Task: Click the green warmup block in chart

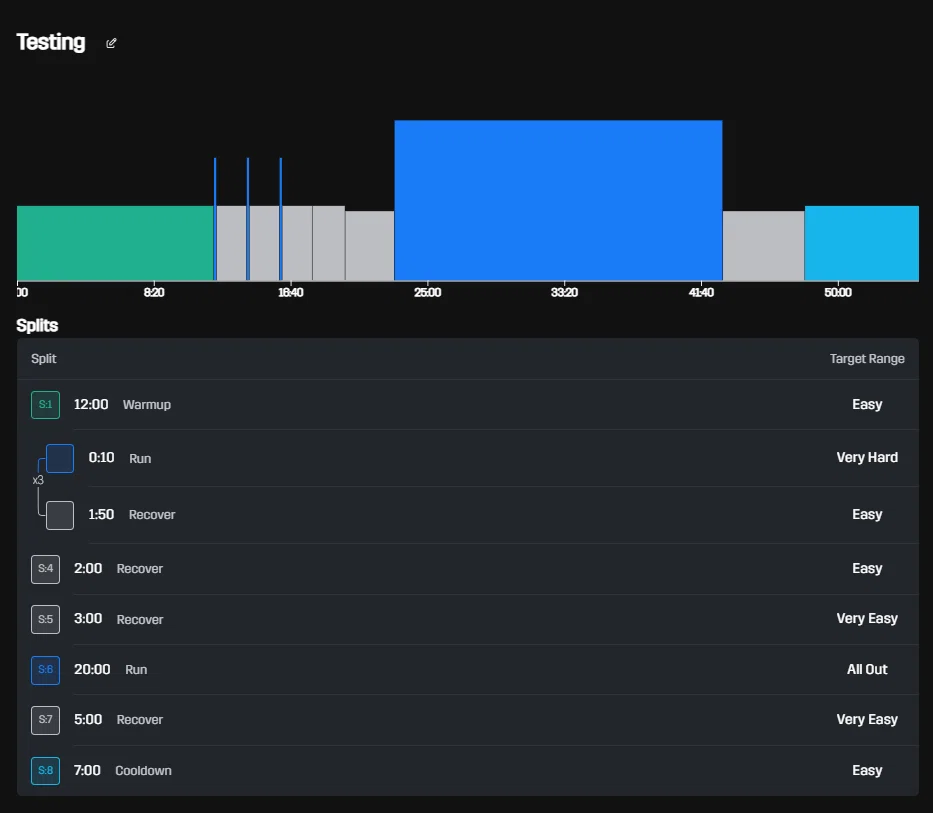Action: [115, 243]
